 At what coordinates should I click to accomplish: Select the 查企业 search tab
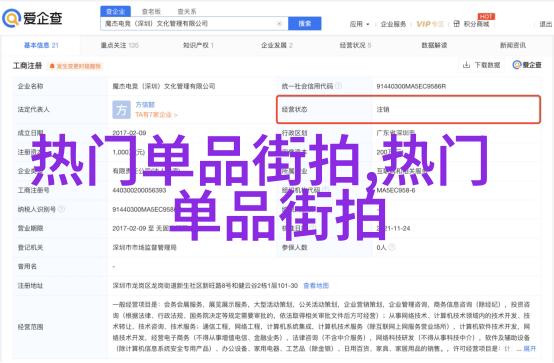click(x=116, y=11)
